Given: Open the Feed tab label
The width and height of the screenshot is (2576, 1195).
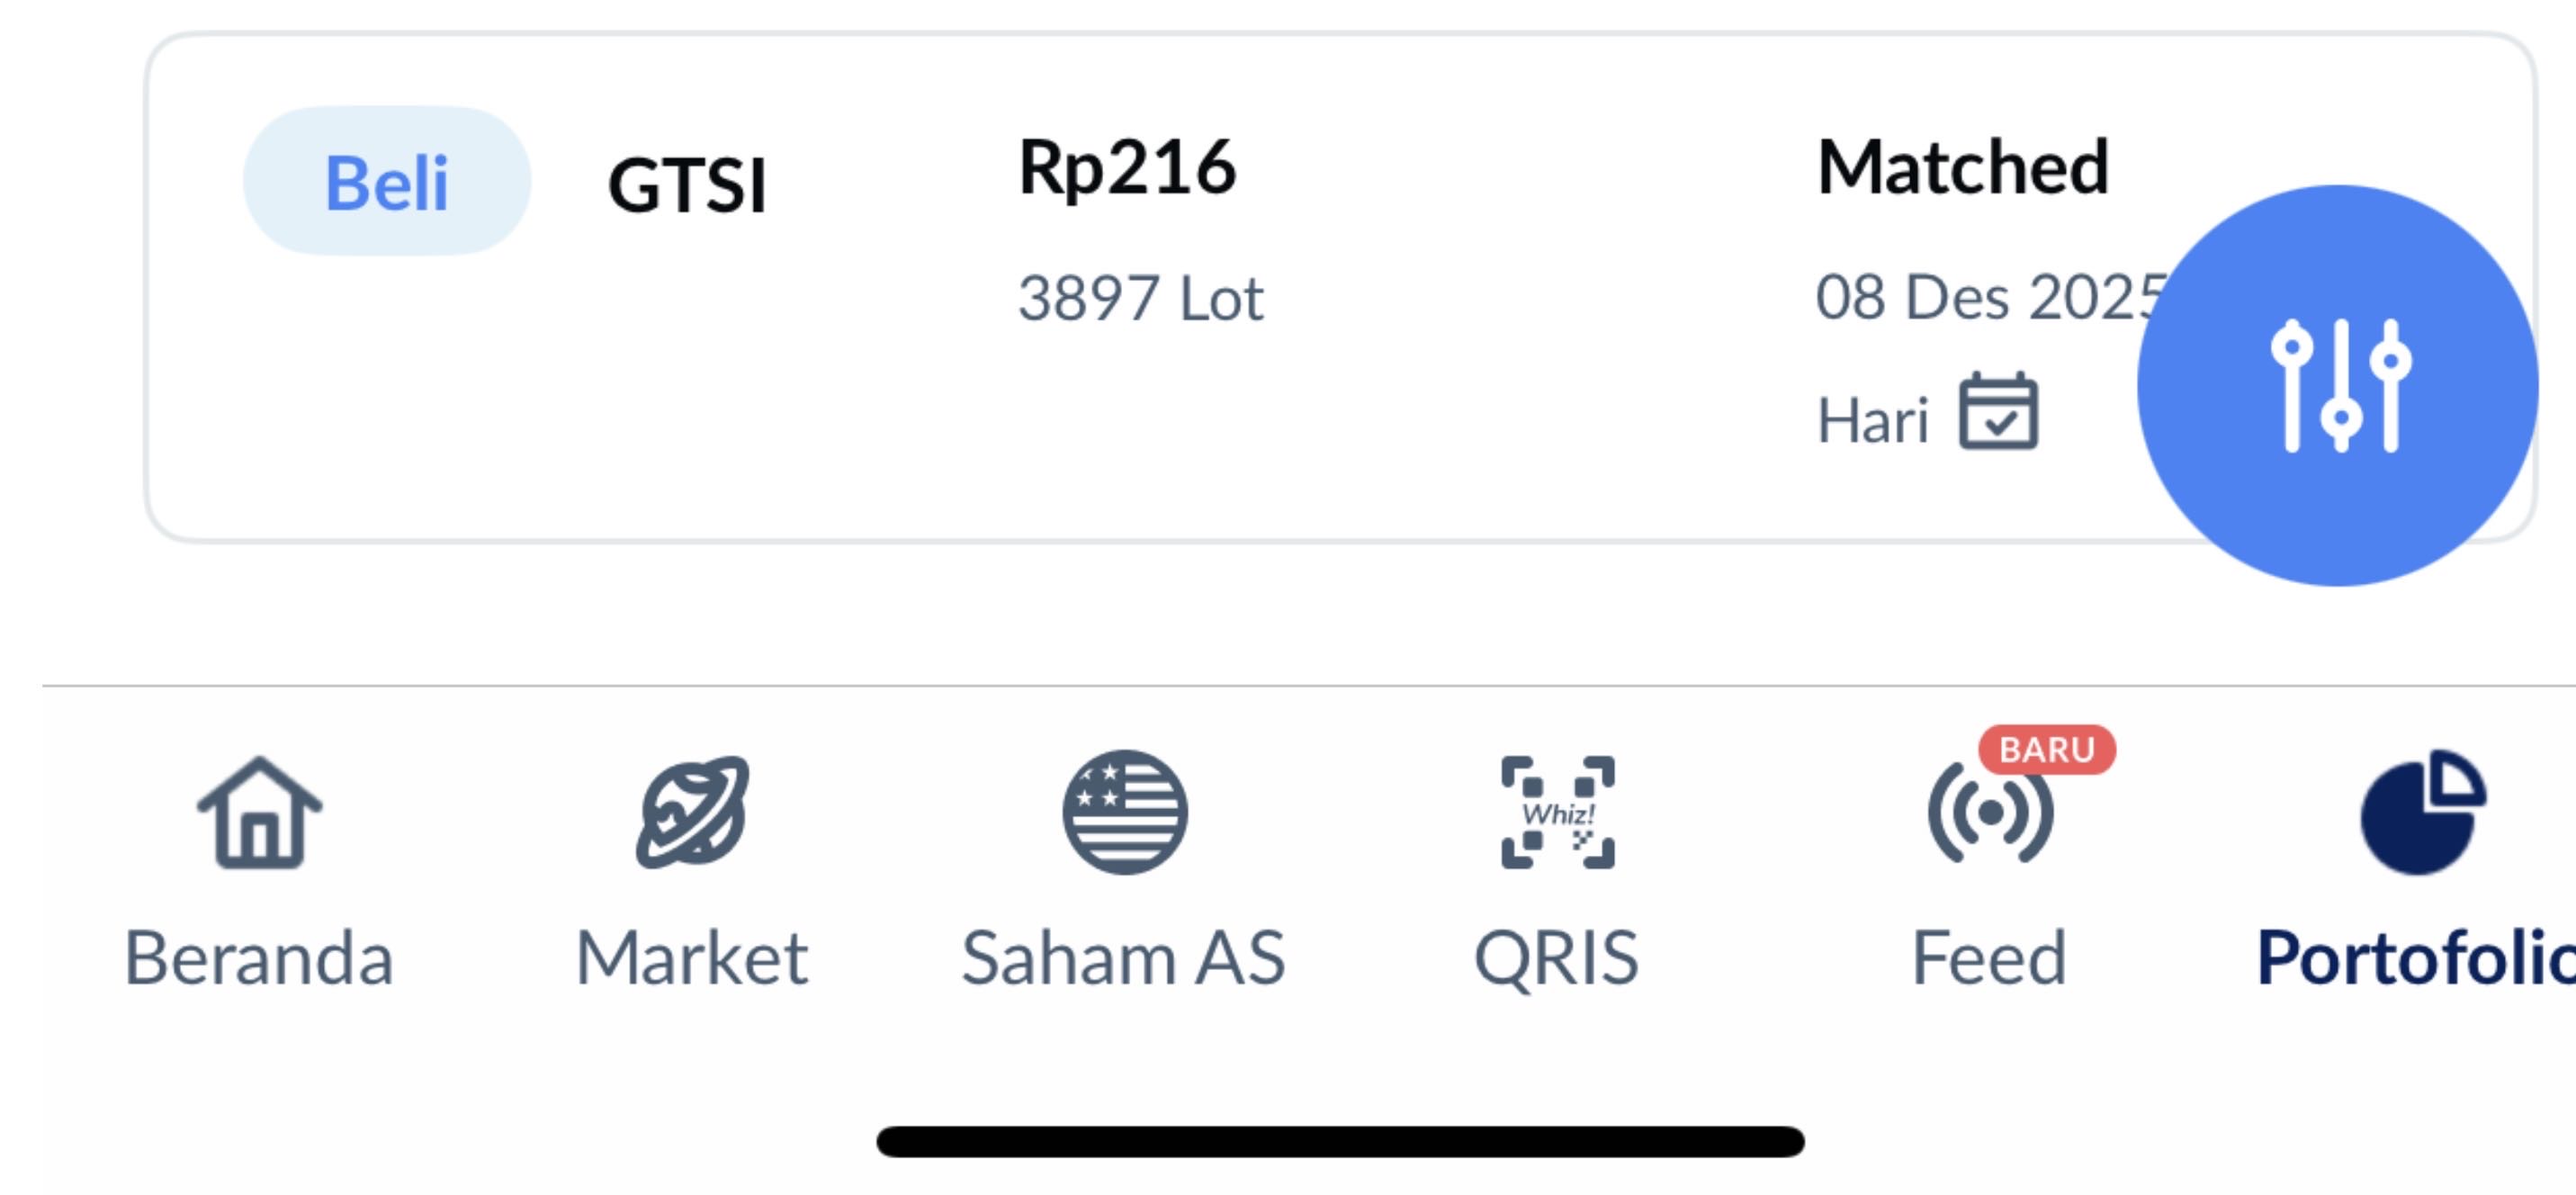Looking at the screenshot, I should pyautogui.click(x=1989, y=958).
